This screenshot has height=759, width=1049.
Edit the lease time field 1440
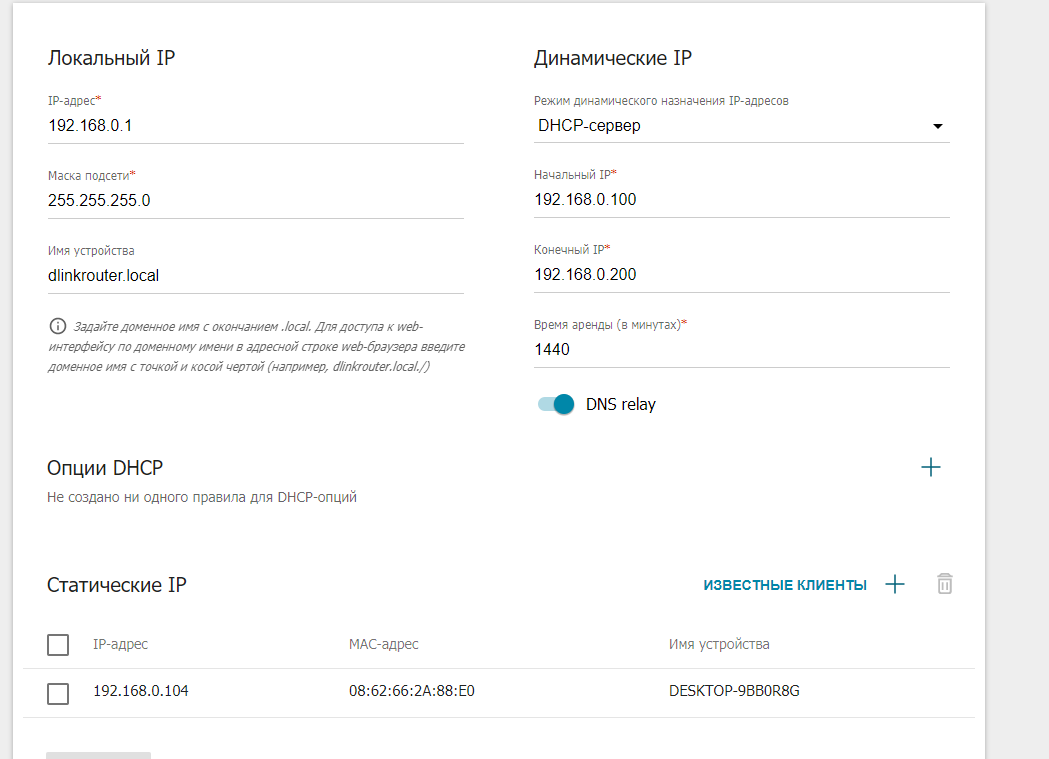pyautogui.click(x=741, y=350)
